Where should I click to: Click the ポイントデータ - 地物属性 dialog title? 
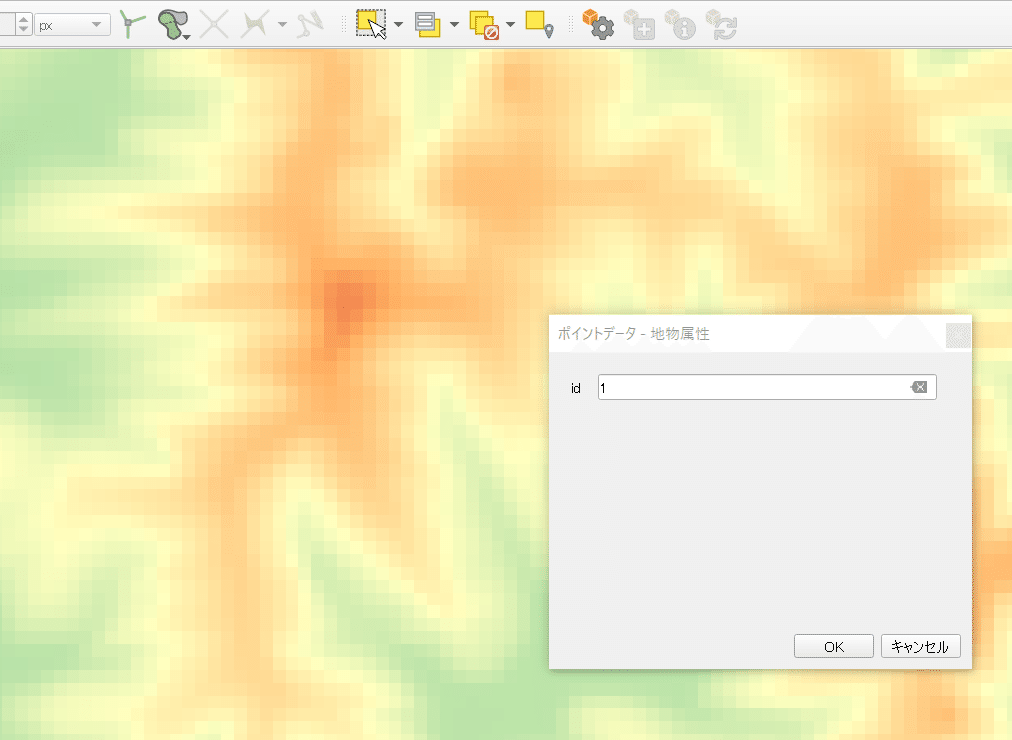633,334
